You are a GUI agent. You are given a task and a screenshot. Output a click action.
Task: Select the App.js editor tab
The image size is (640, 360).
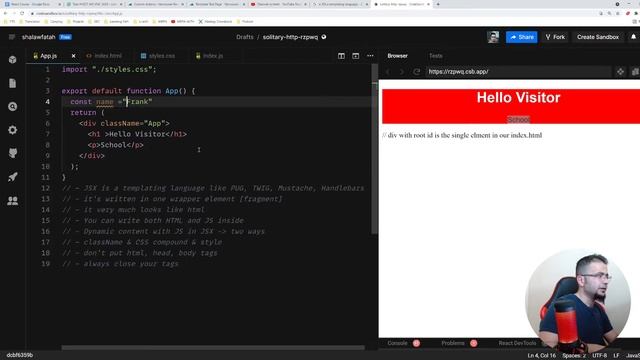(48, 56)
